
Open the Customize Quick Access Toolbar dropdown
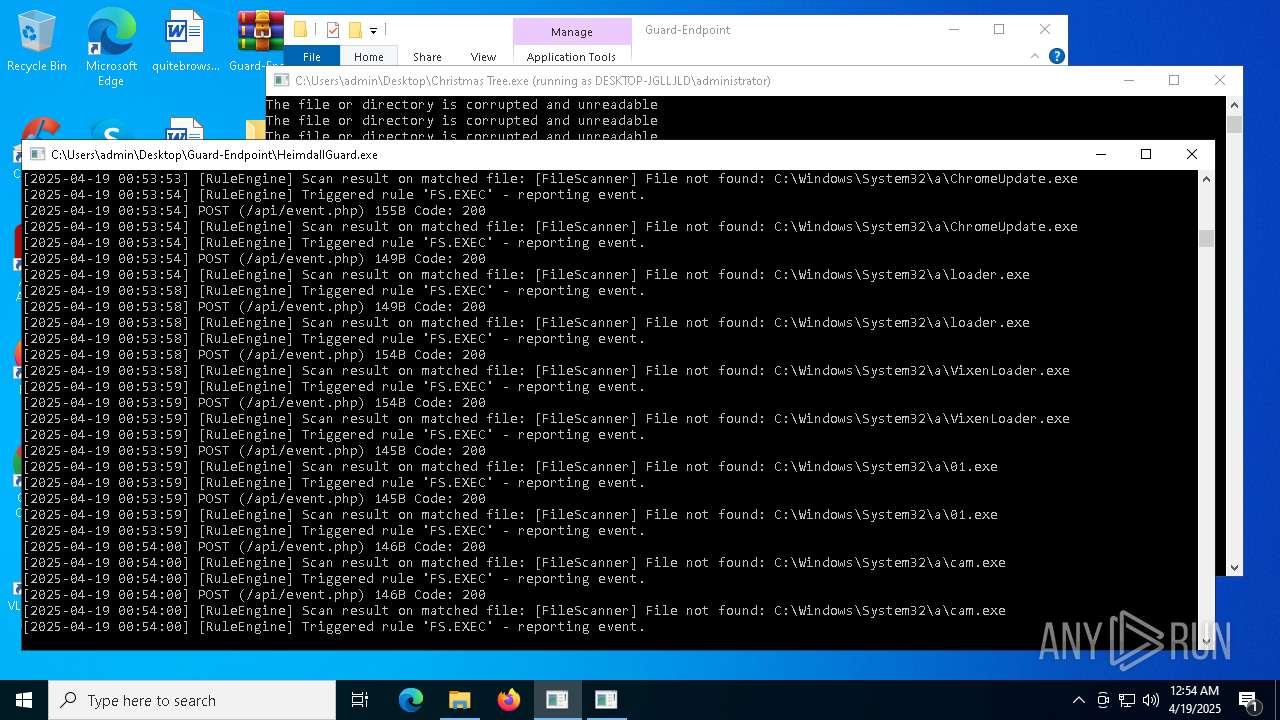point(373,31)
